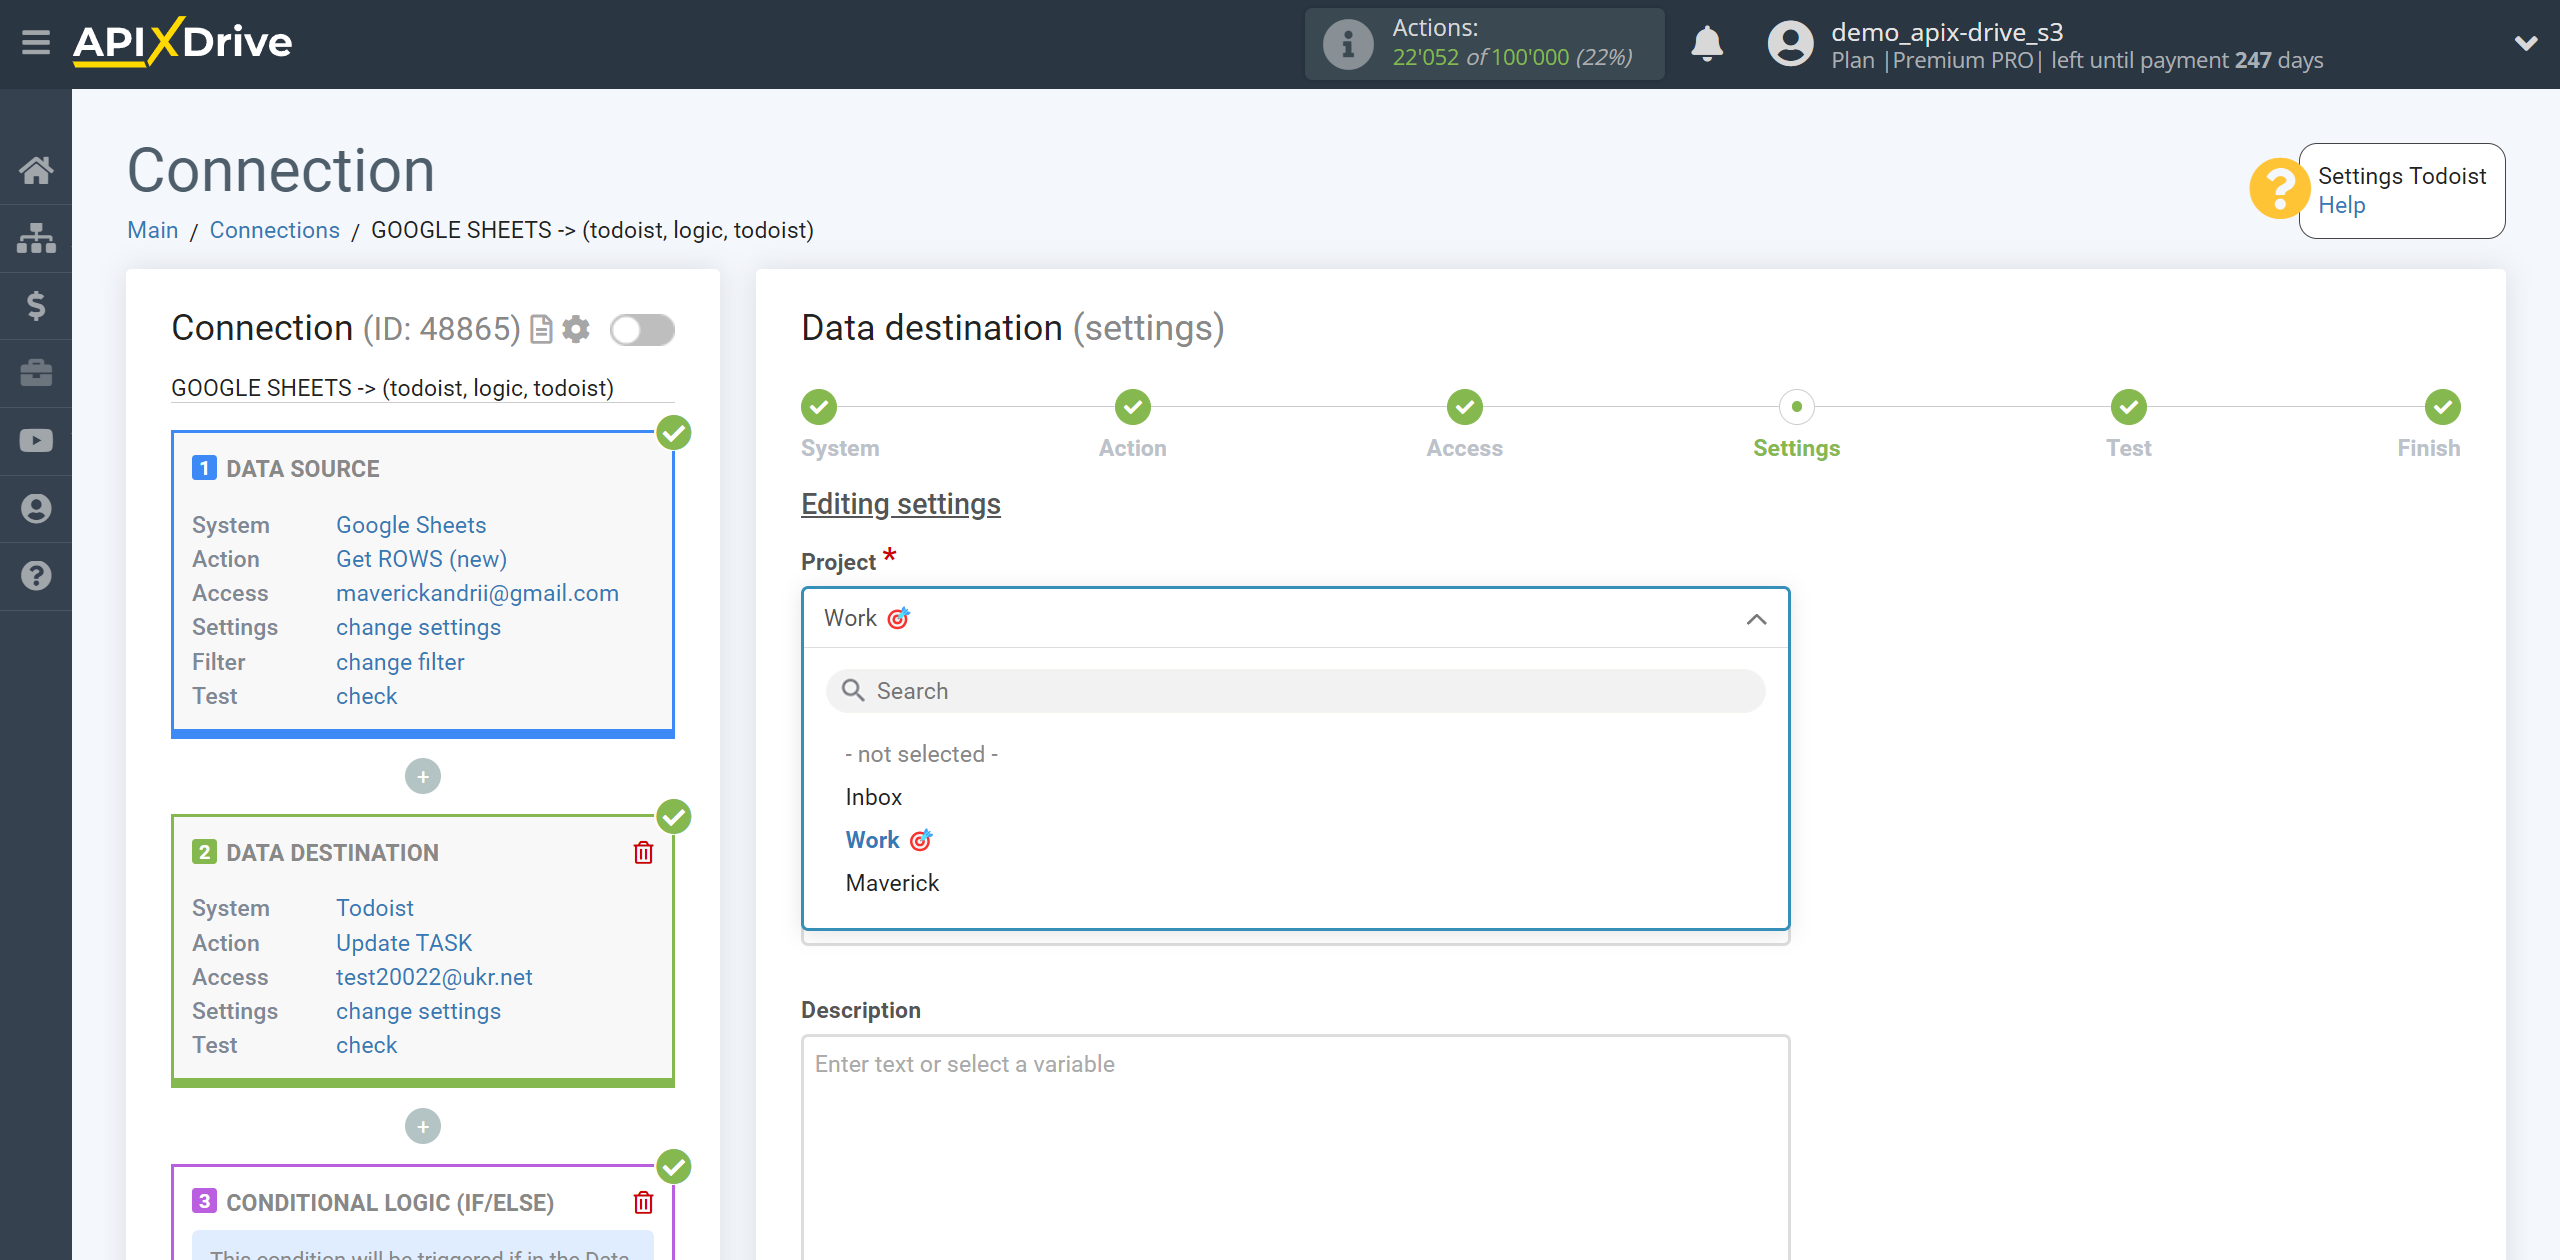
Task: Open connection notes document icon
Action: point(541,329)
